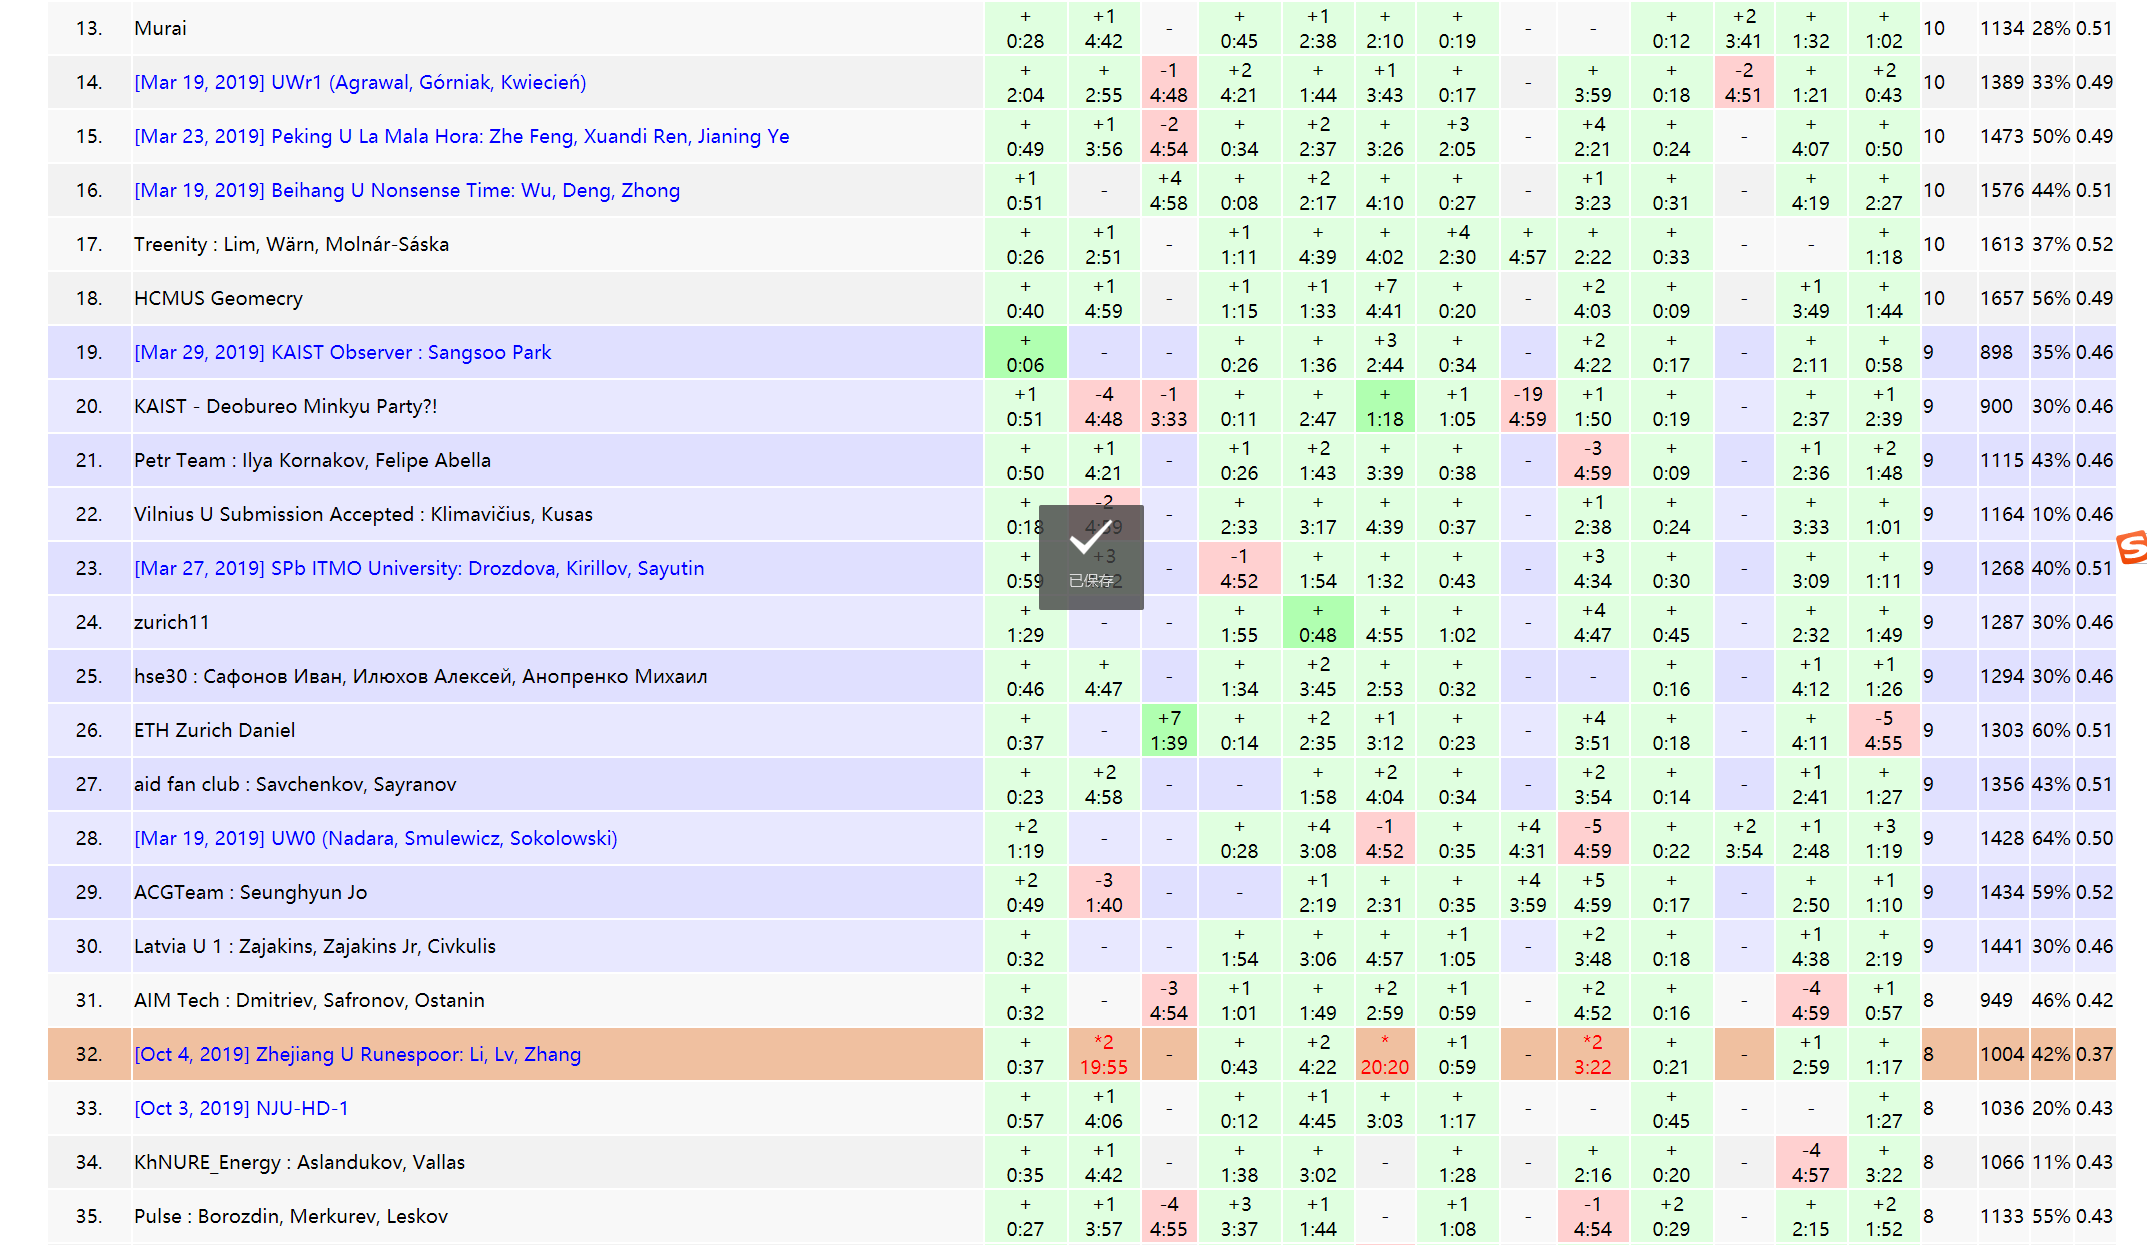Click the HCMUS Geomecry team name
This screenshot has width=2147, height=1245.
coord(218,298)
